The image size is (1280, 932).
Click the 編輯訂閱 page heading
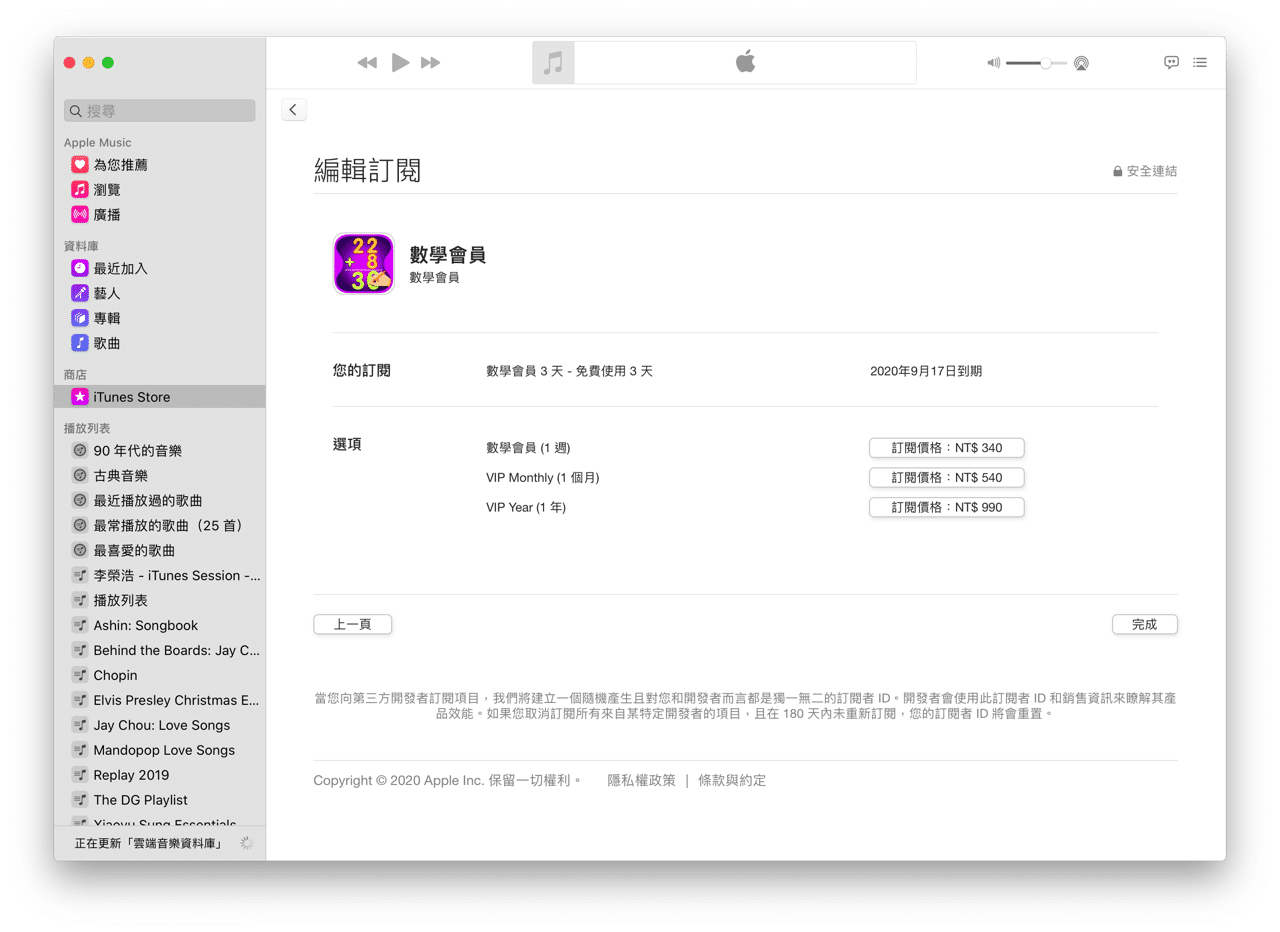[x=367, y=170]
